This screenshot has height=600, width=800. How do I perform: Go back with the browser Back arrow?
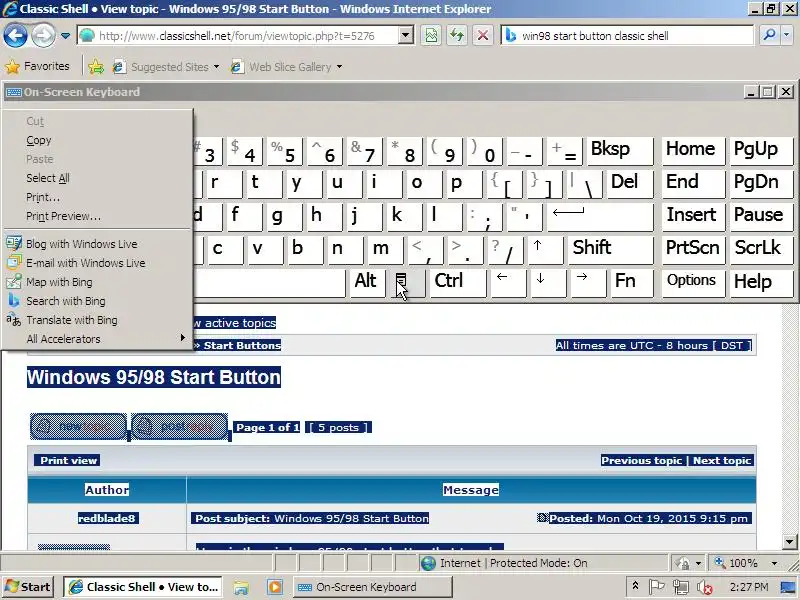pos(15,36)
